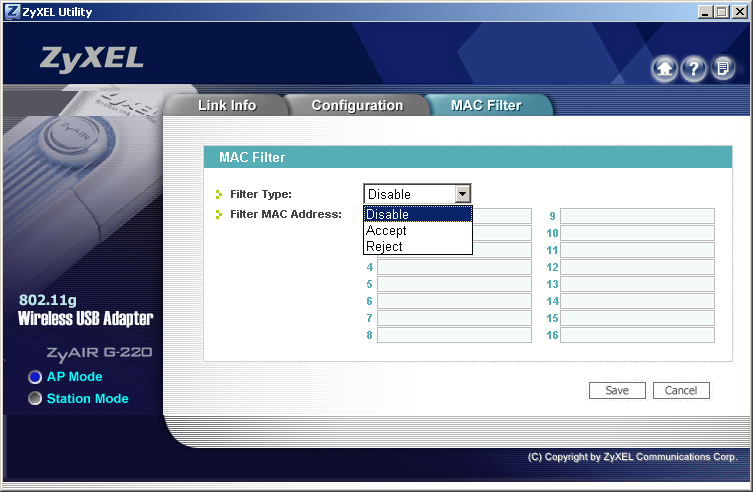This screenshot has height=492, width=753.
Task: Switch to the Link Info tab
Action: coord(227,105)
